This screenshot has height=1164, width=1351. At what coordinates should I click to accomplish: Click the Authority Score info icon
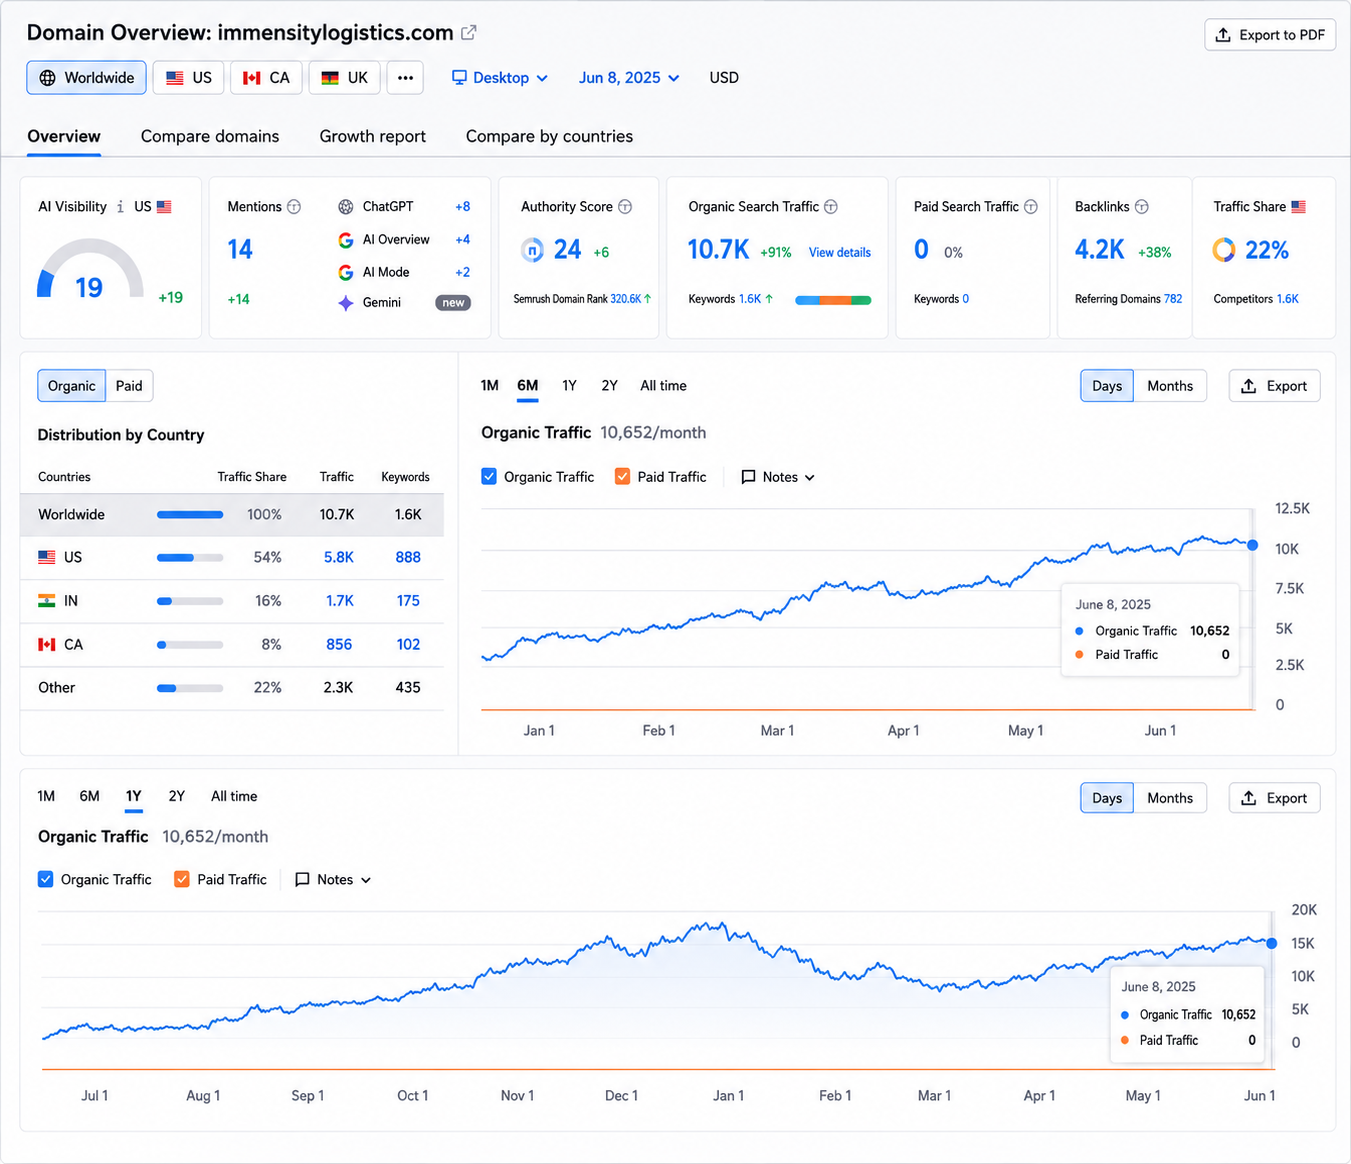(625, 207)
